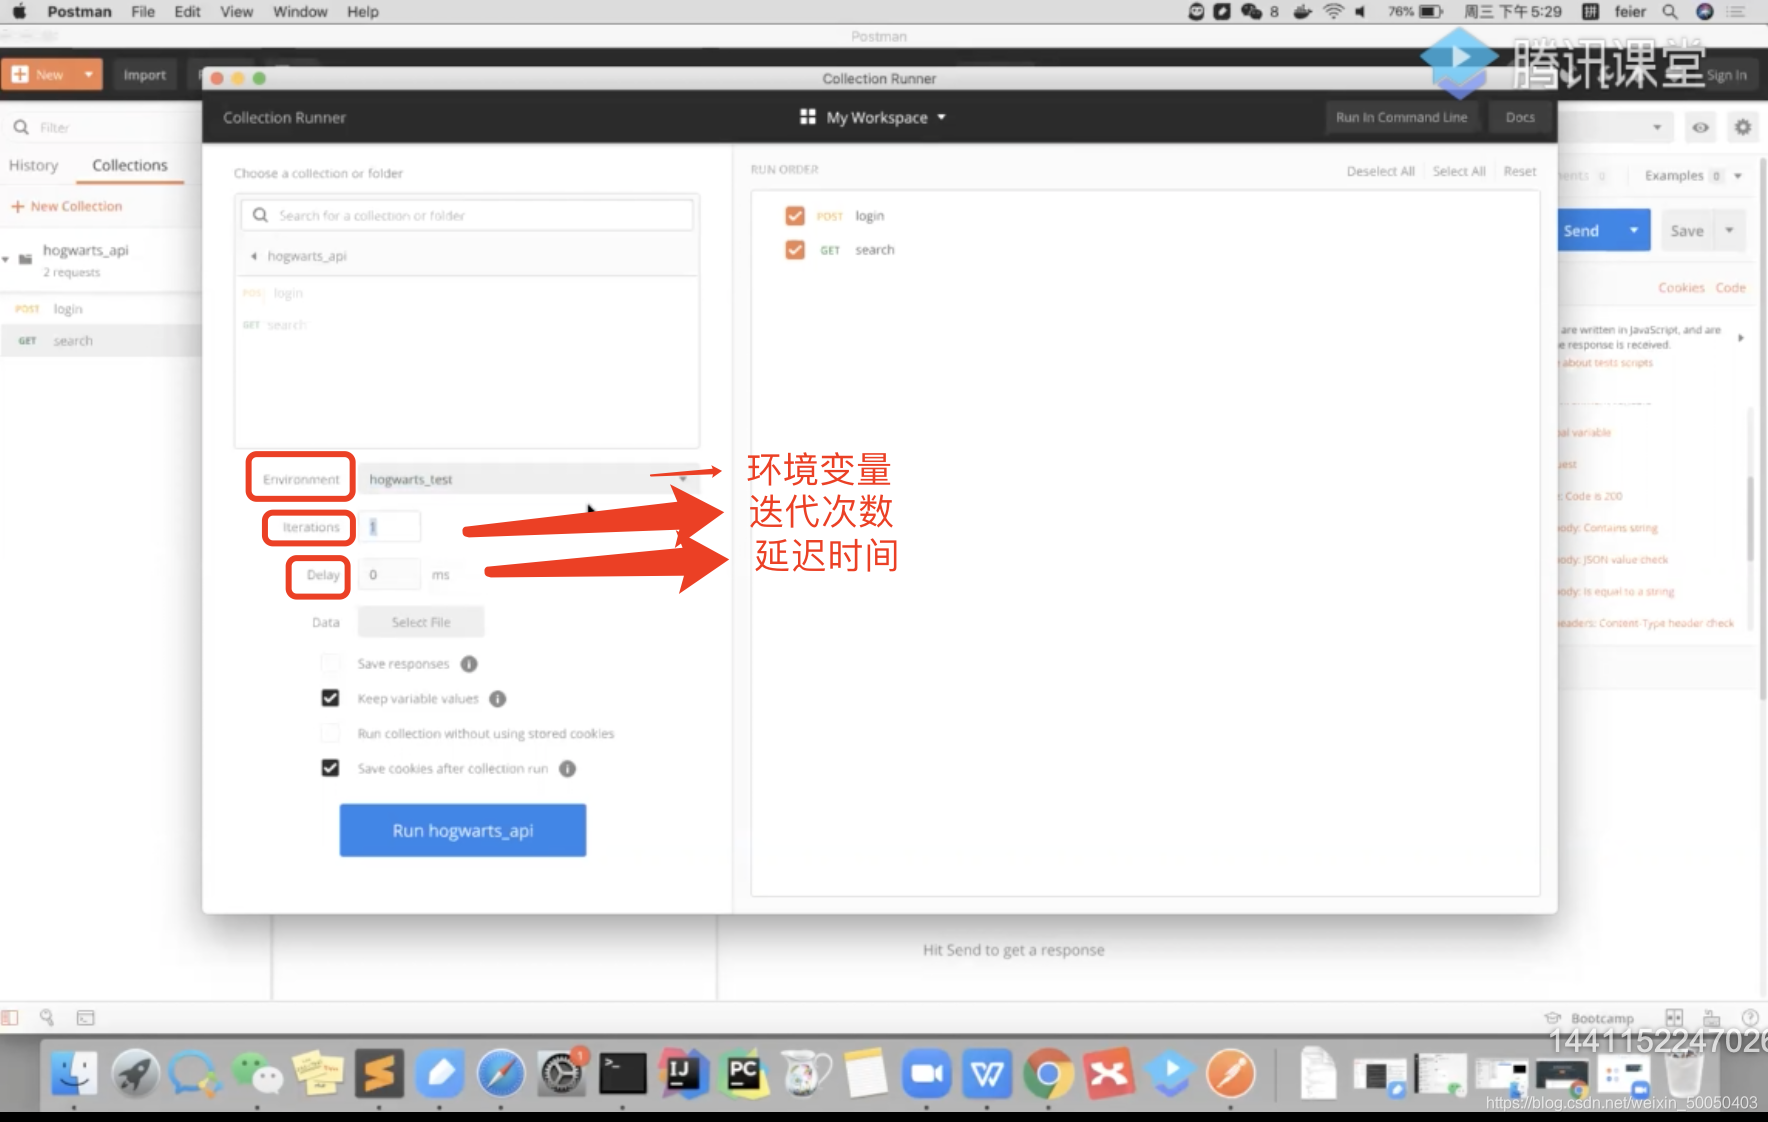Click the Select File data button
Image resolution: width=1768 pixels, height=1122 pixels.
click(421, 622)
